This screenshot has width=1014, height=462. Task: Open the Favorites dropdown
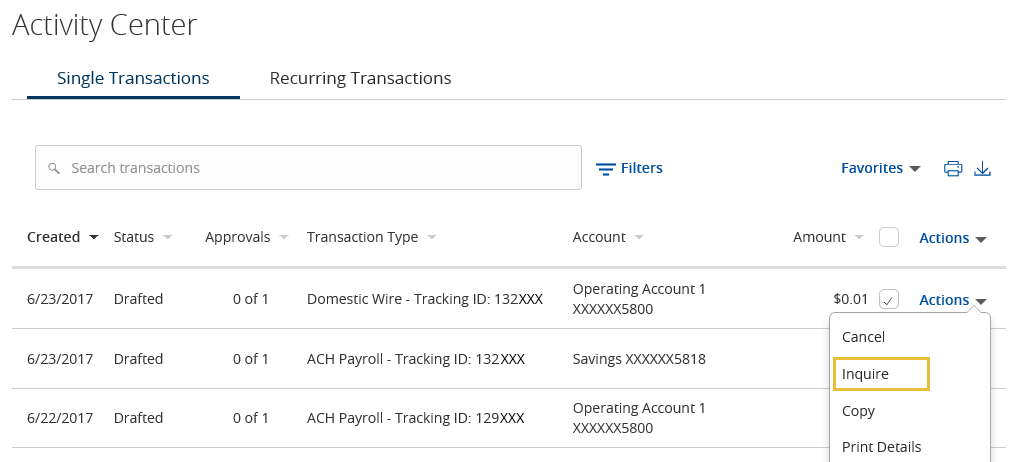880,168
